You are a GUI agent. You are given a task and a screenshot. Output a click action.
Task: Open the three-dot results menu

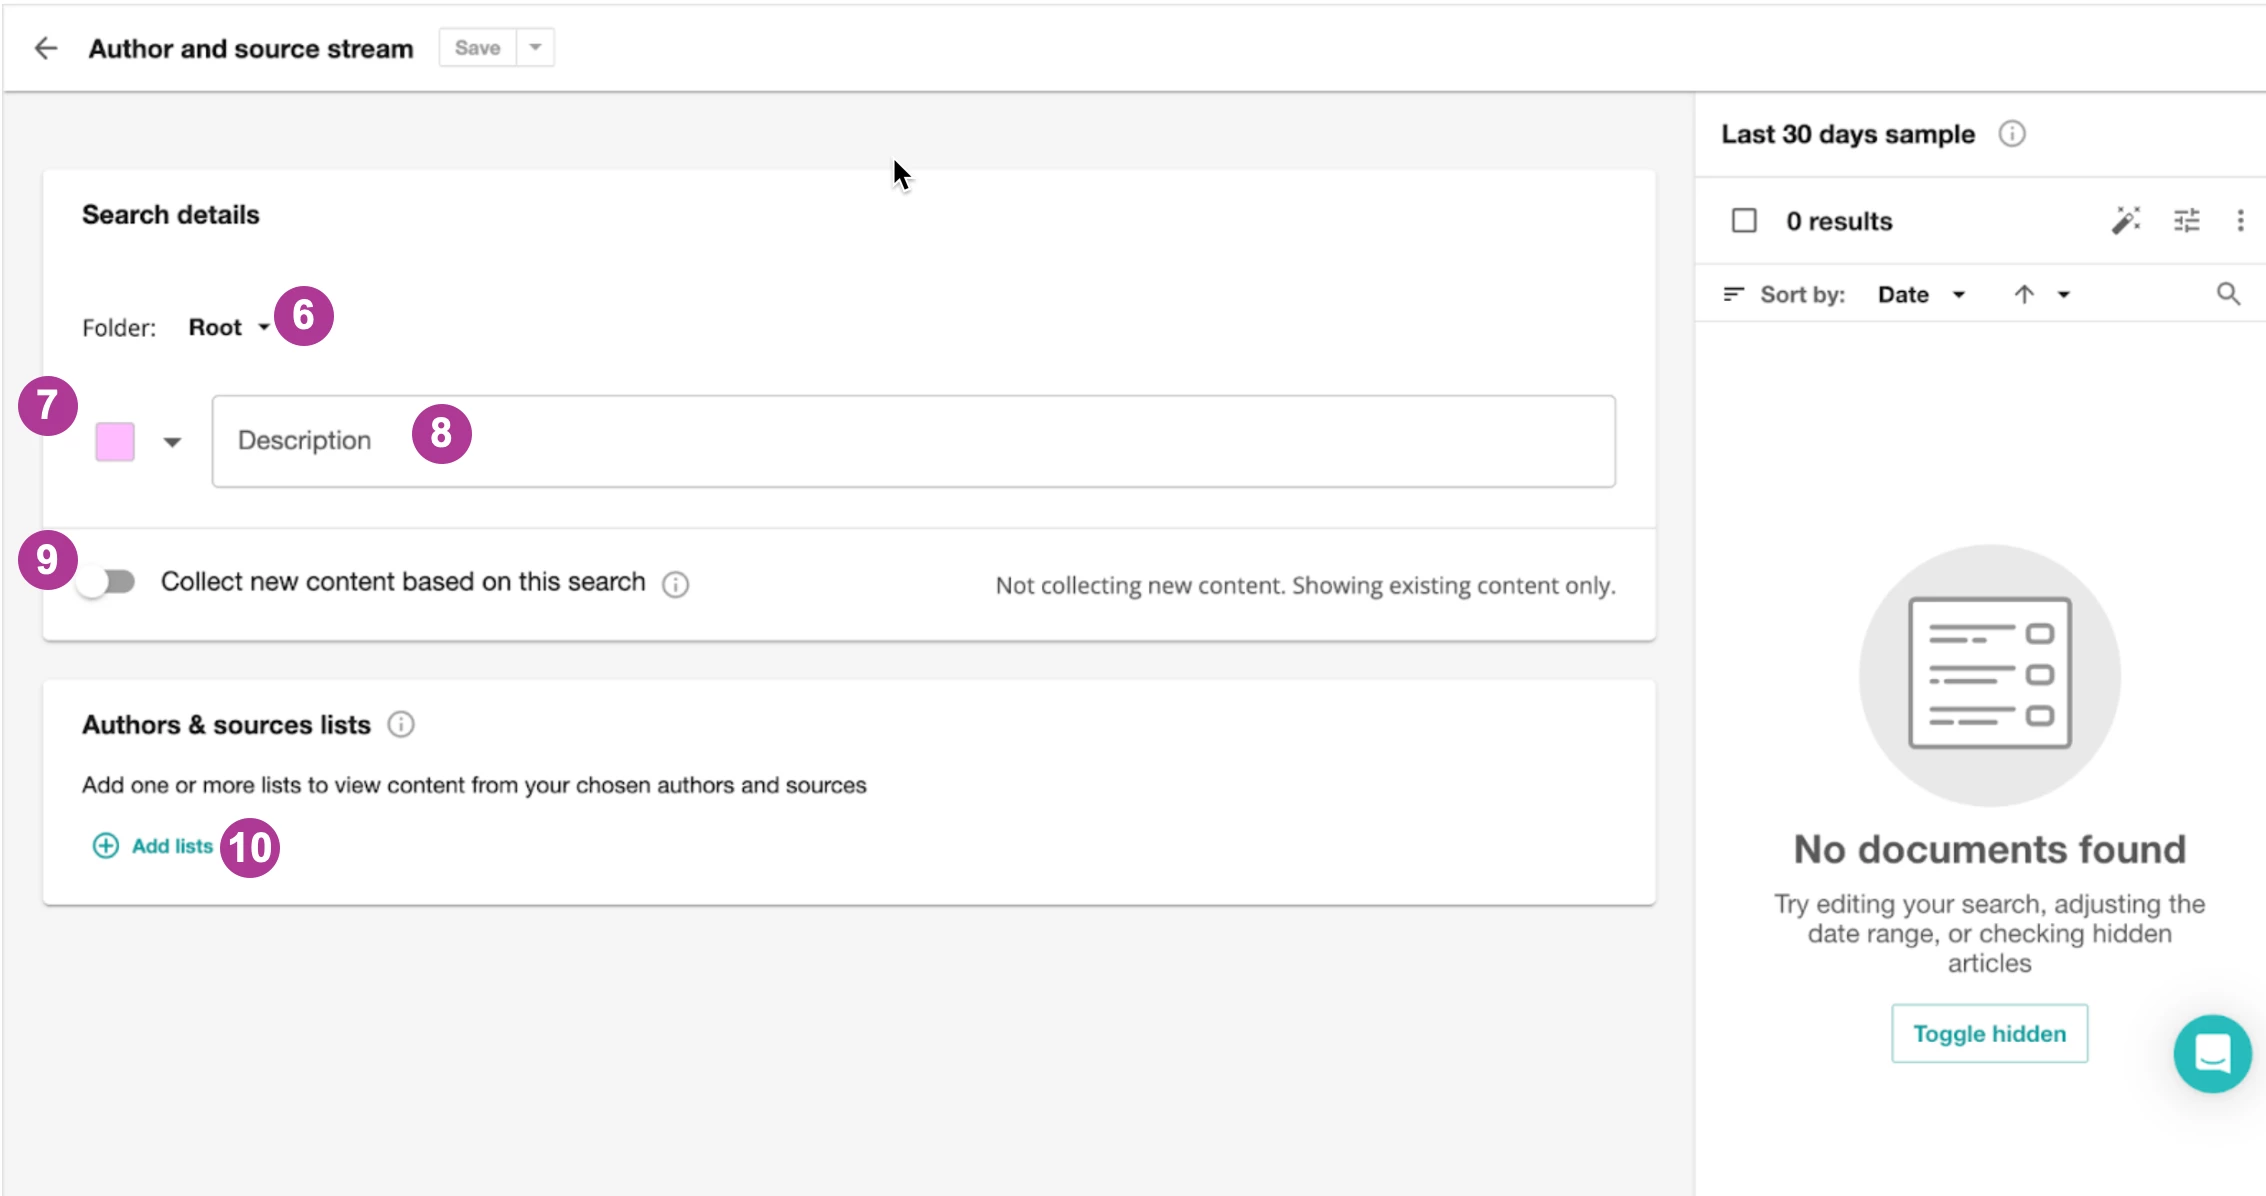point(2240,220)
